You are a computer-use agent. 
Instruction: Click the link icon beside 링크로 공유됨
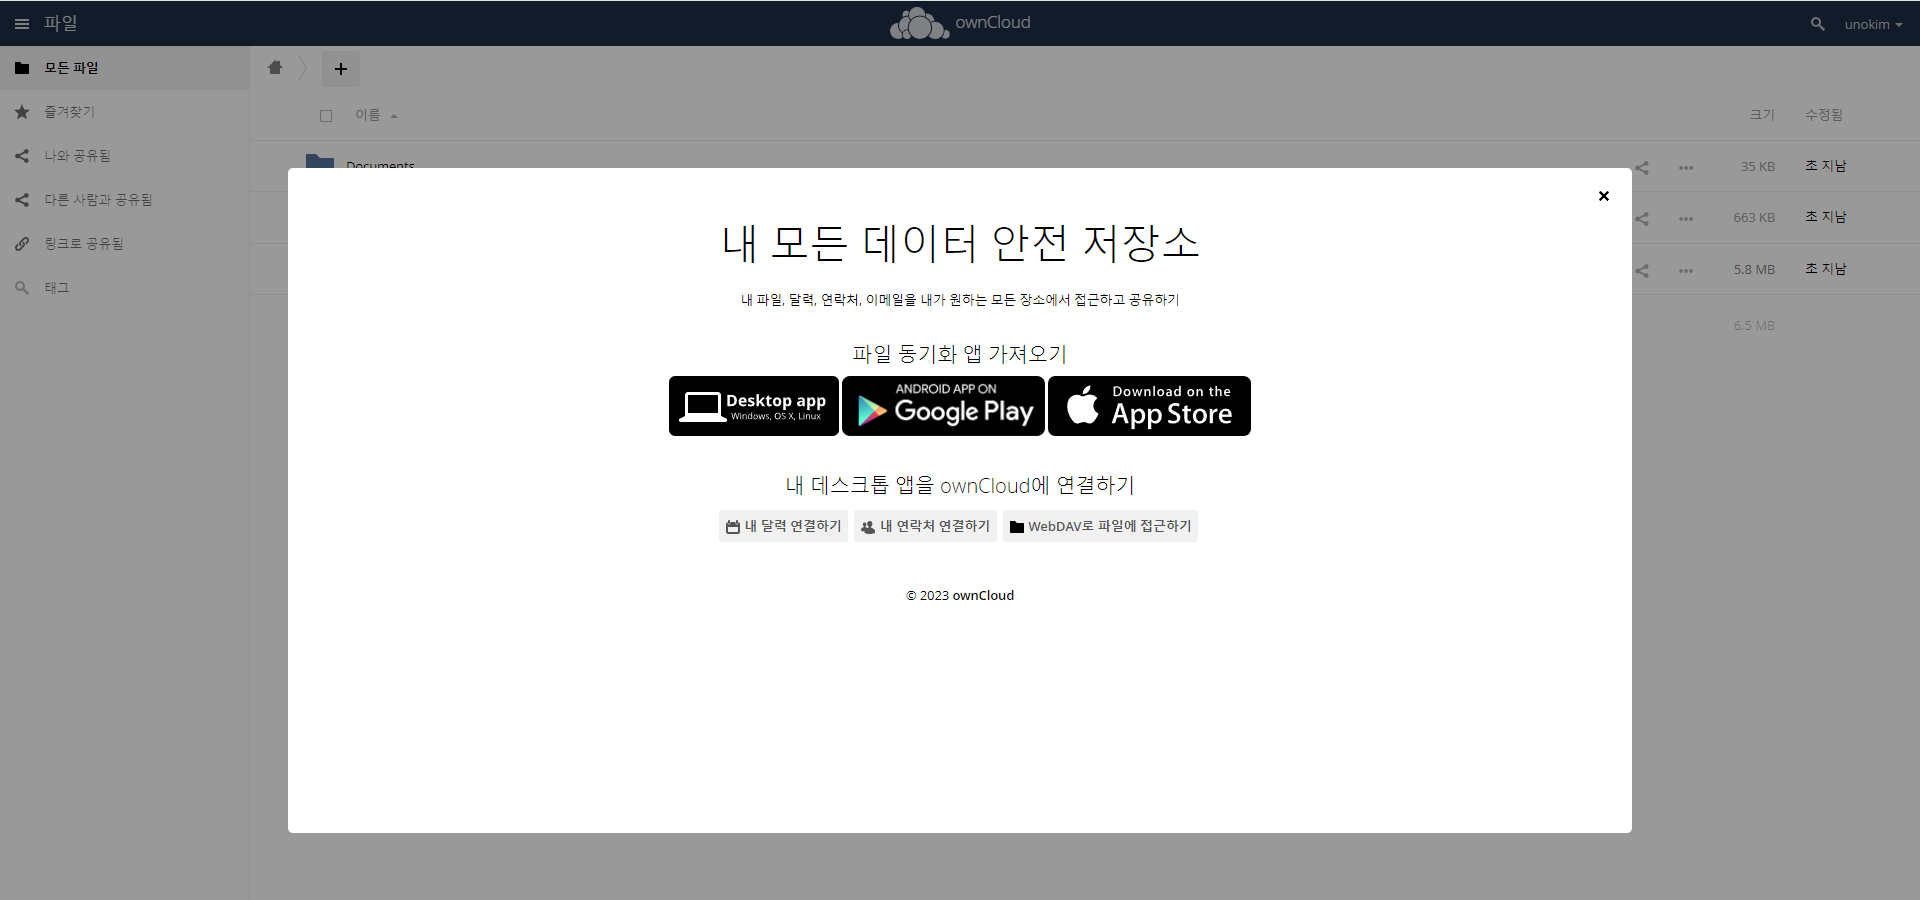[22, 244]
